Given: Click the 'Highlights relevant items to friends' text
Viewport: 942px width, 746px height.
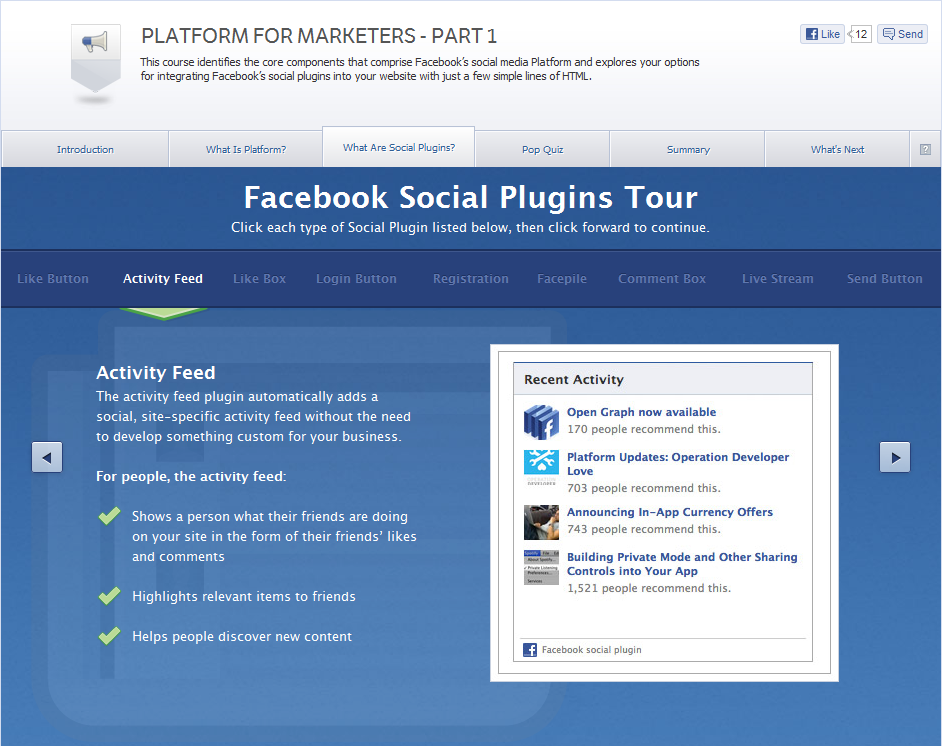Looking at the screenshot, I should pyautogui.click(x=244, y=596).
